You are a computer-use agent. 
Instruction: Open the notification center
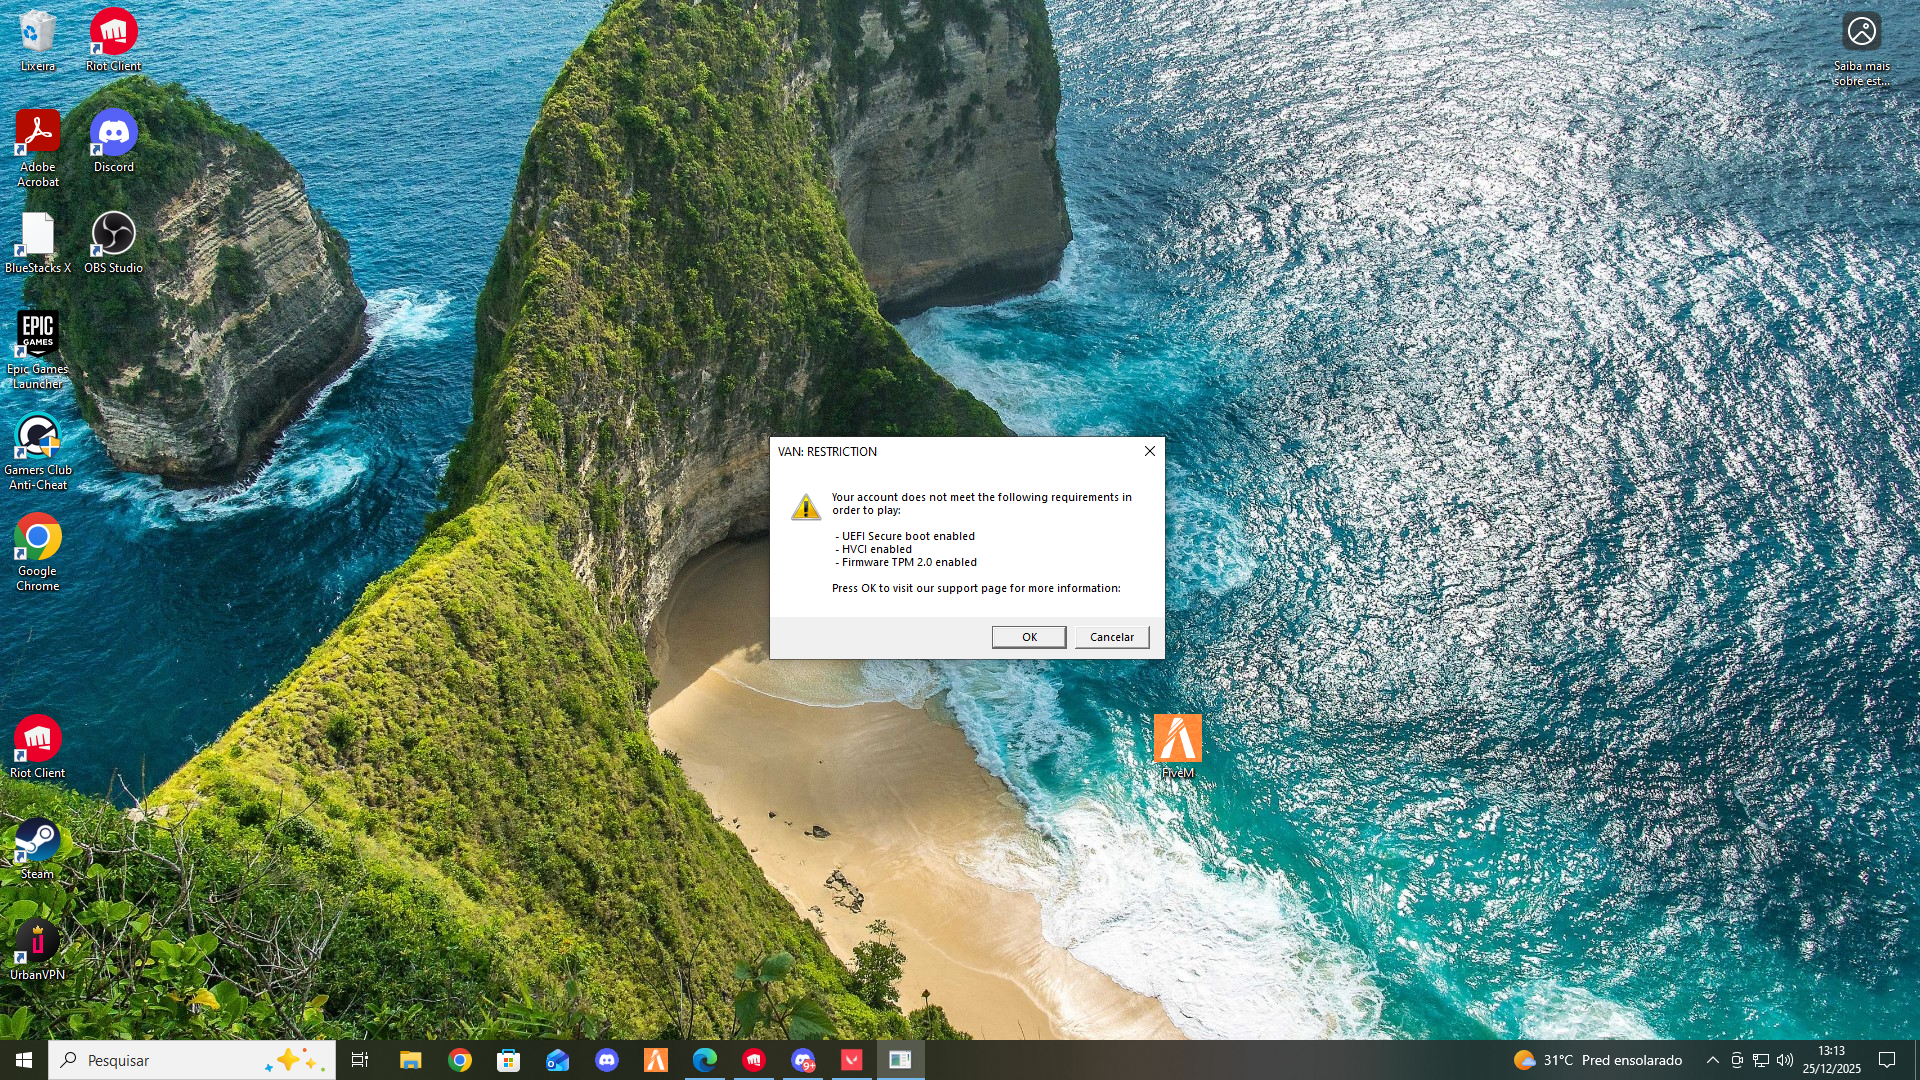[1887, 1060]
